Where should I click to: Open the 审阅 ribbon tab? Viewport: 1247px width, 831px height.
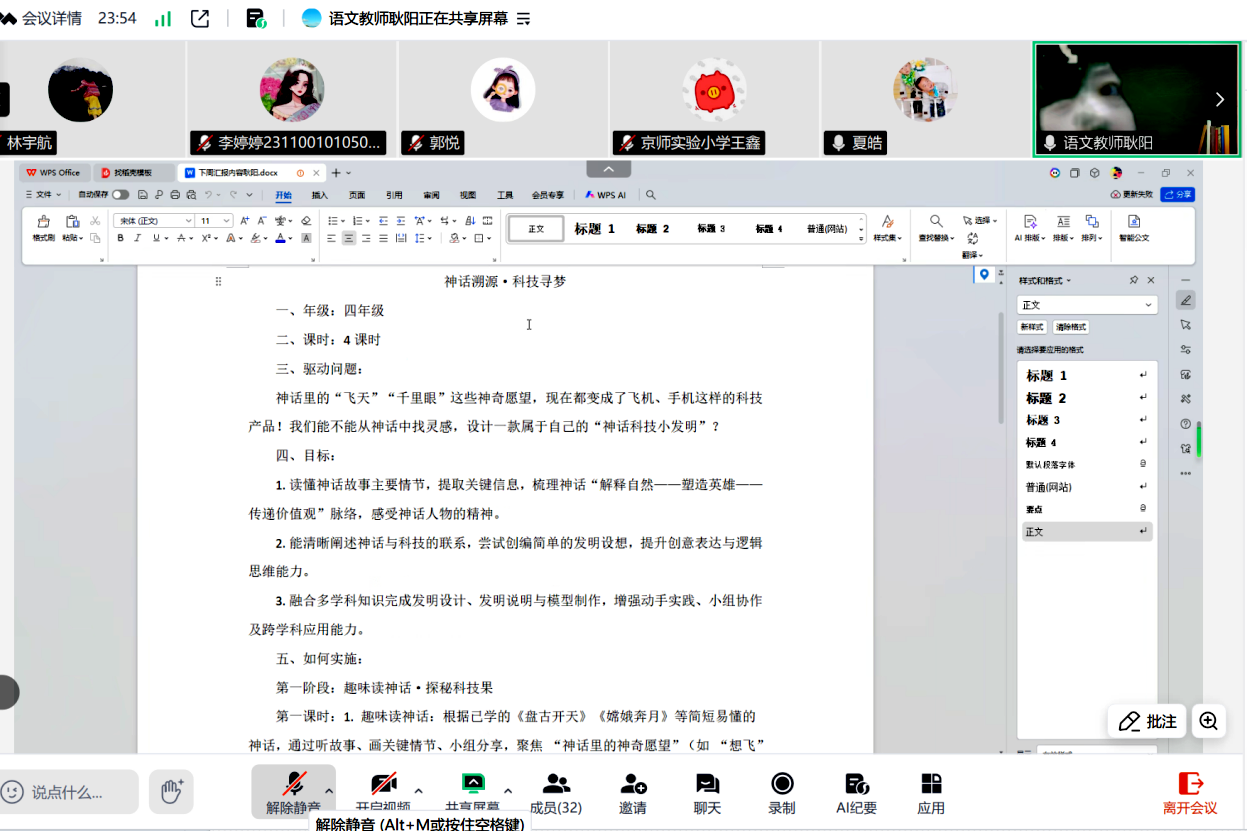click(430, 195)
